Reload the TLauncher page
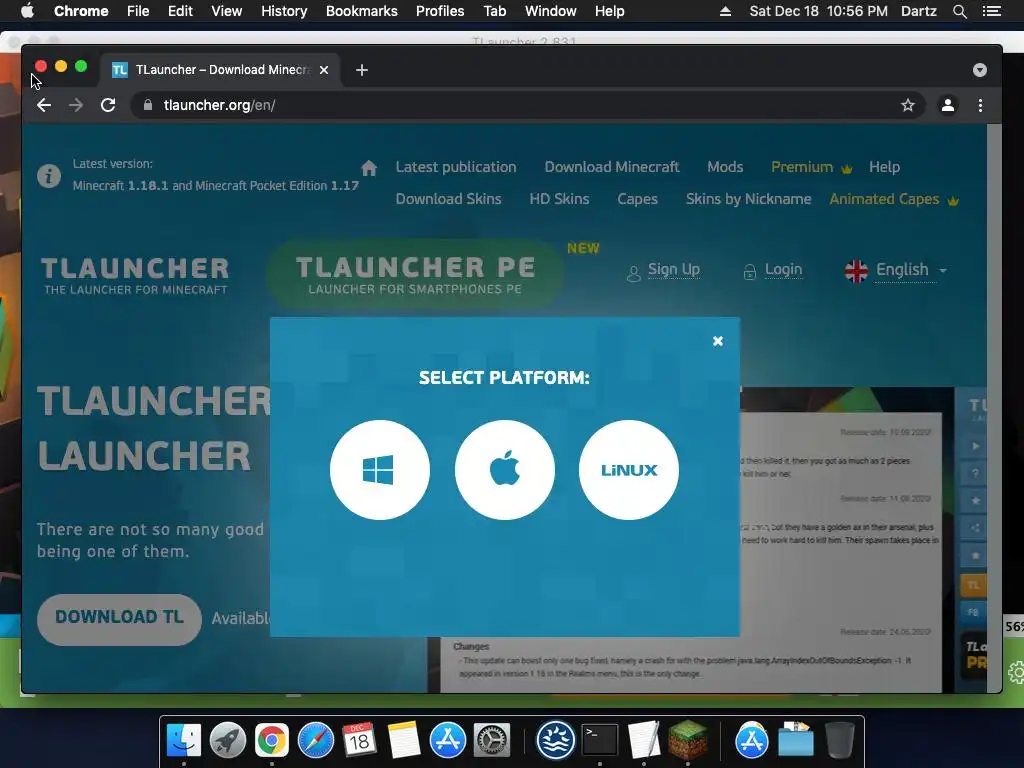This screenshot has height=768, width=1024. (108, 105)
